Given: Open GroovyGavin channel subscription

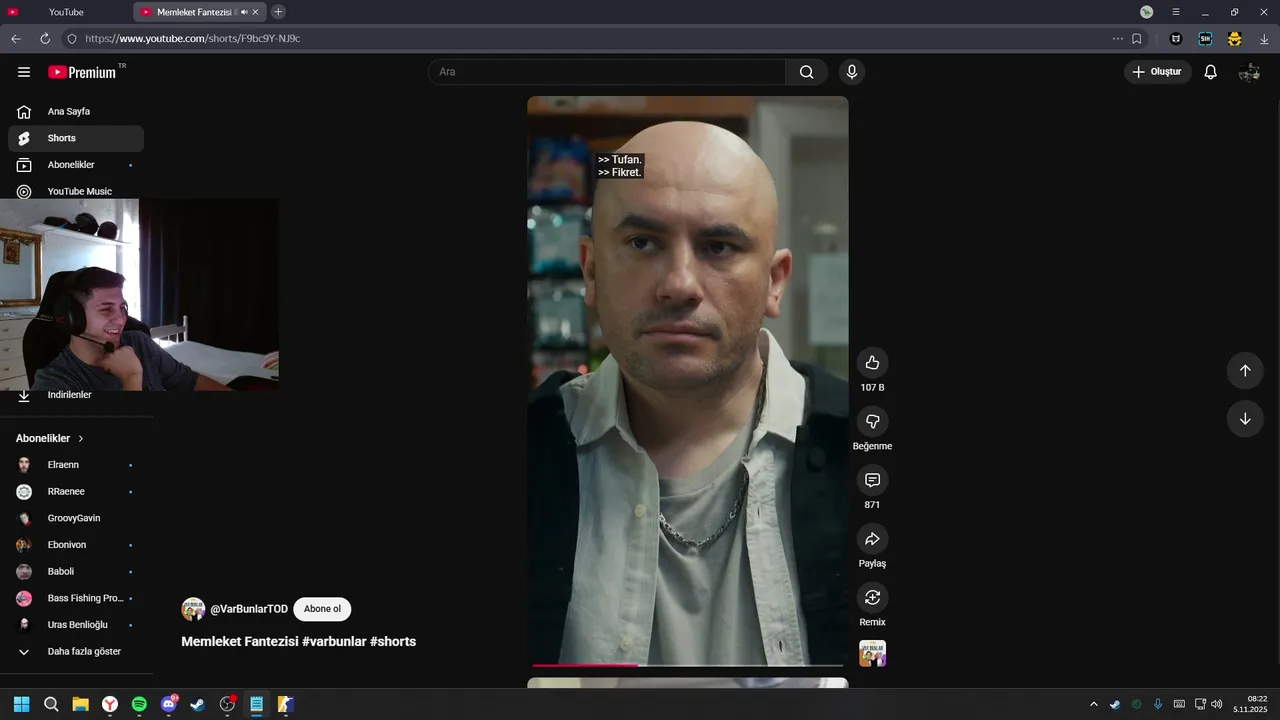Looking at the screenshot, I should pos(76,518).
